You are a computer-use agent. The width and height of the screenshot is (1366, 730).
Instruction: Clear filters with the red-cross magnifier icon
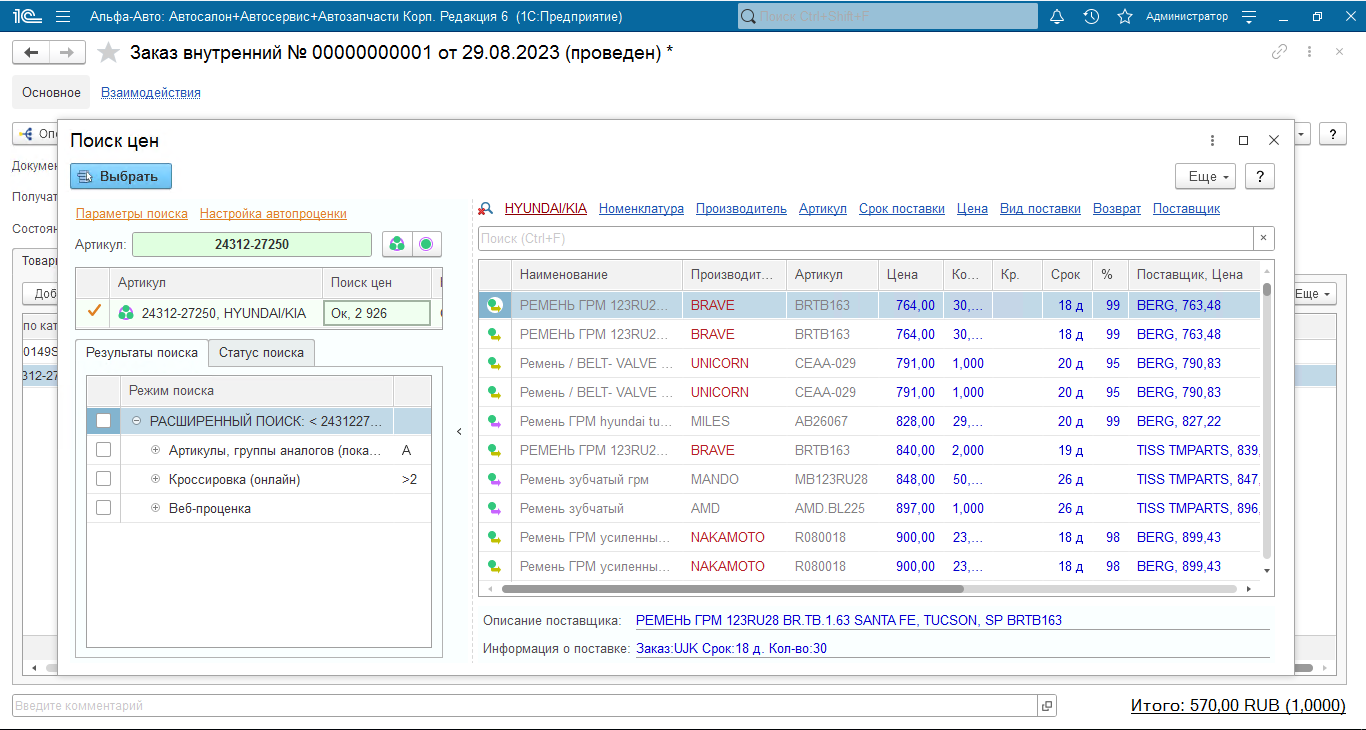point(485,209)
